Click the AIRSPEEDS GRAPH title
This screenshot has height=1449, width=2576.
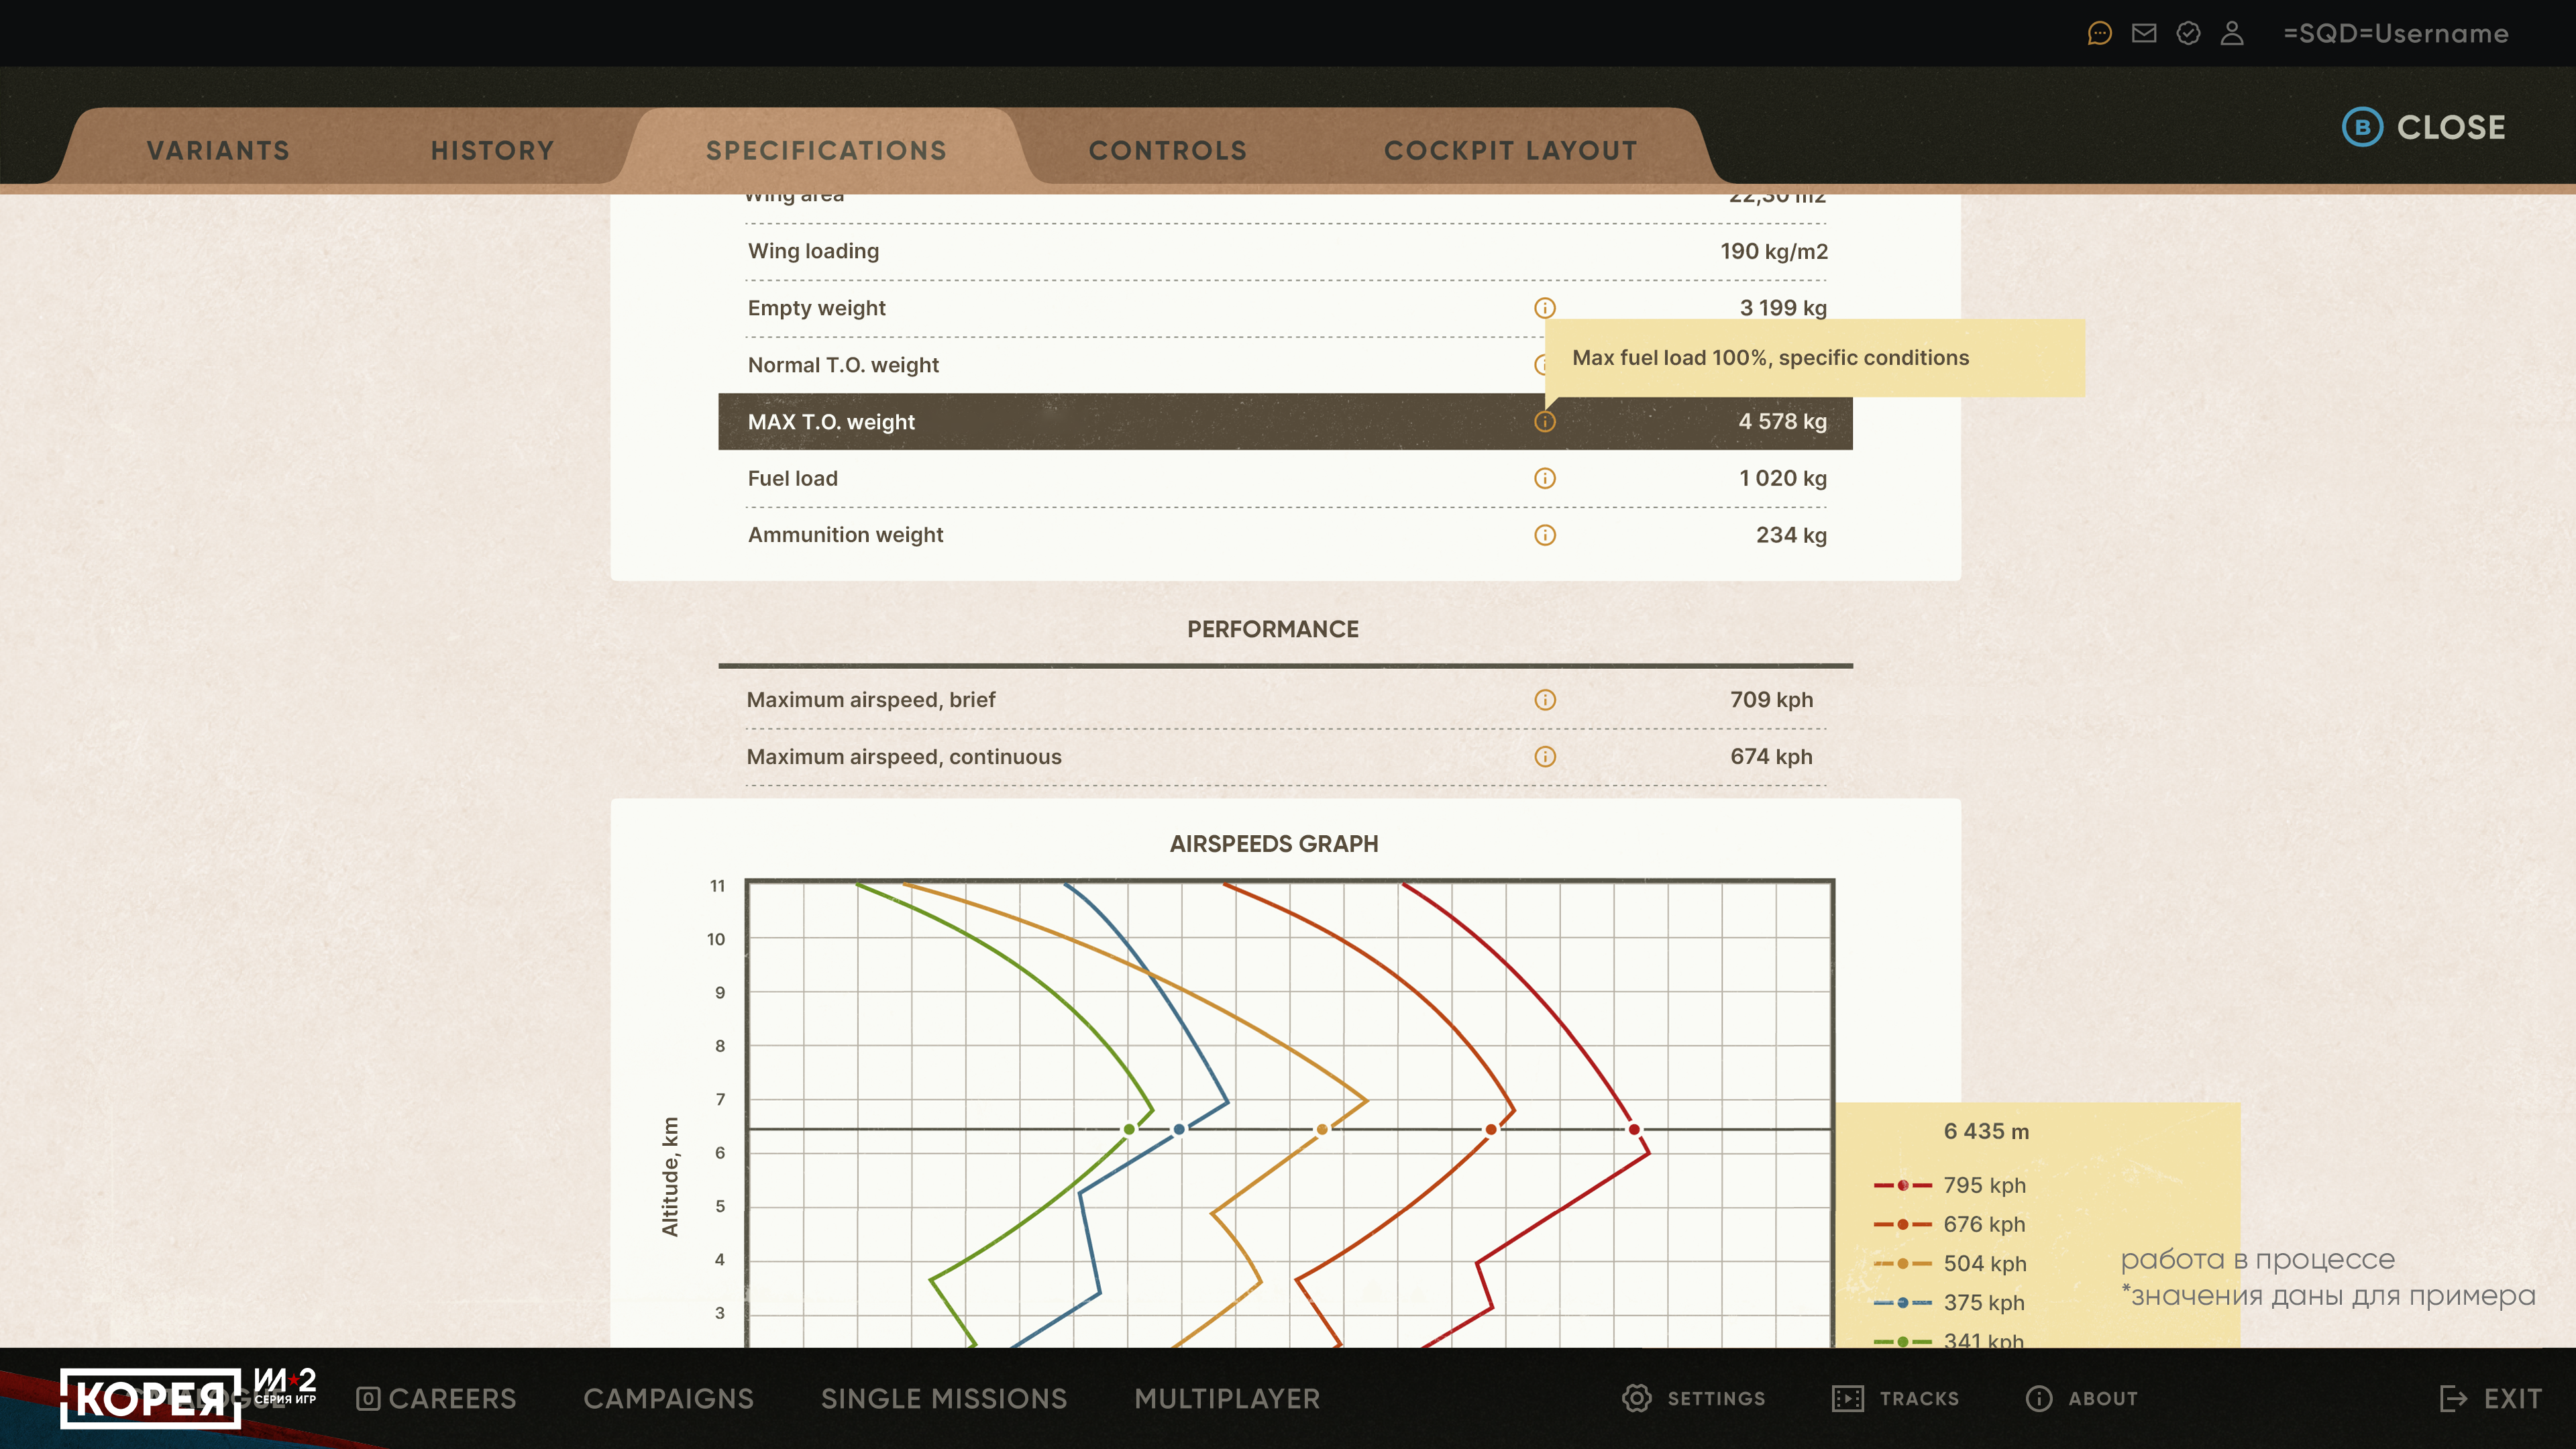(1273, 844)
